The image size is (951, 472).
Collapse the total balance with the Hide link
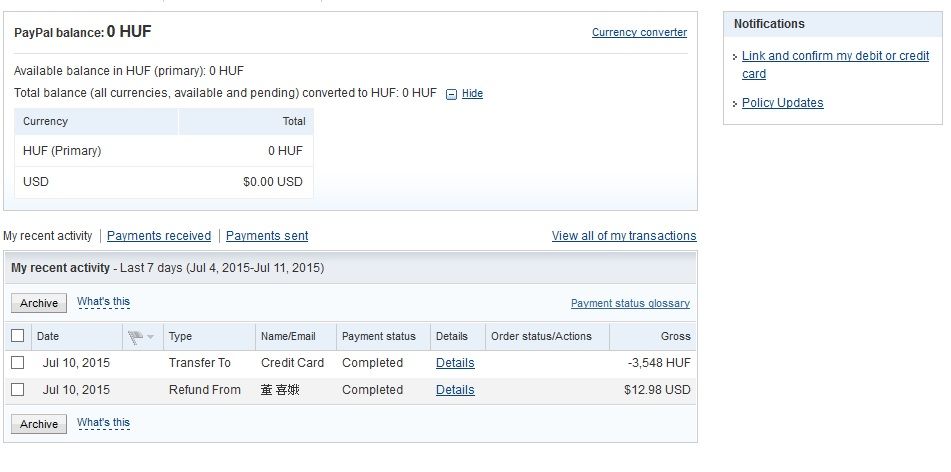pos(472,94)
